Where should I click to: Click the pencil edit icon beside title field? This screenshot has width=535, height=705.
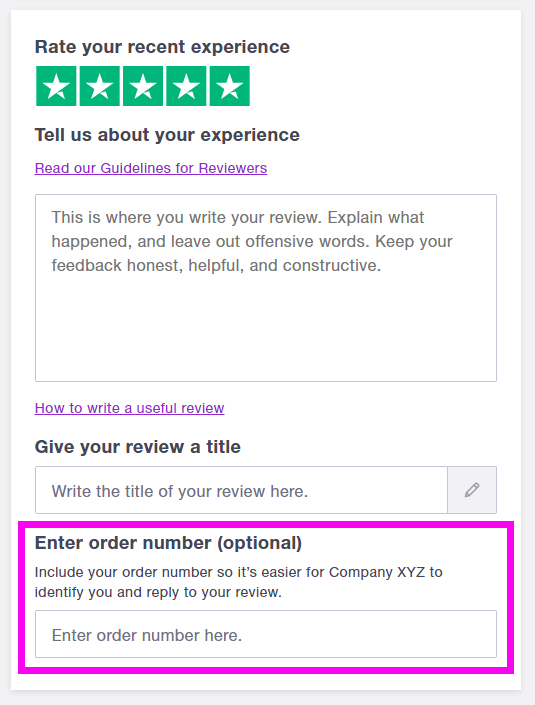coord(472,490)
